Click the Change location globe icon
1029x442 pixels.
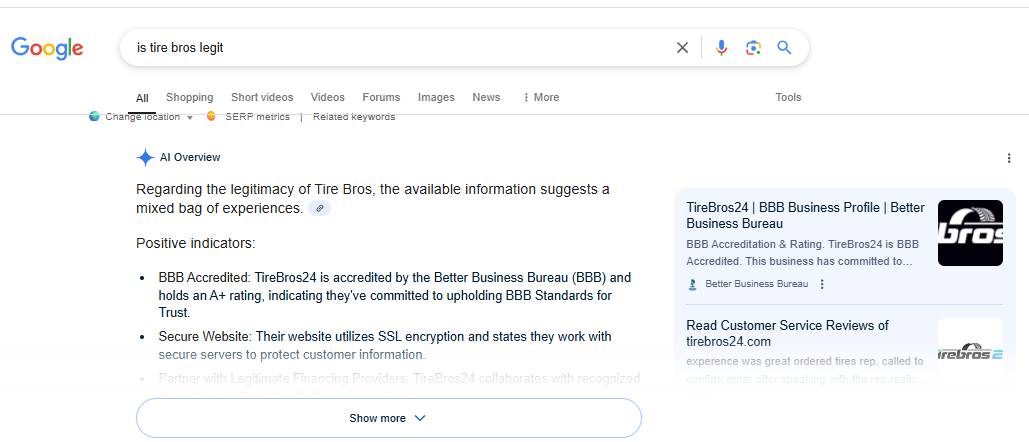pos(94,117)
